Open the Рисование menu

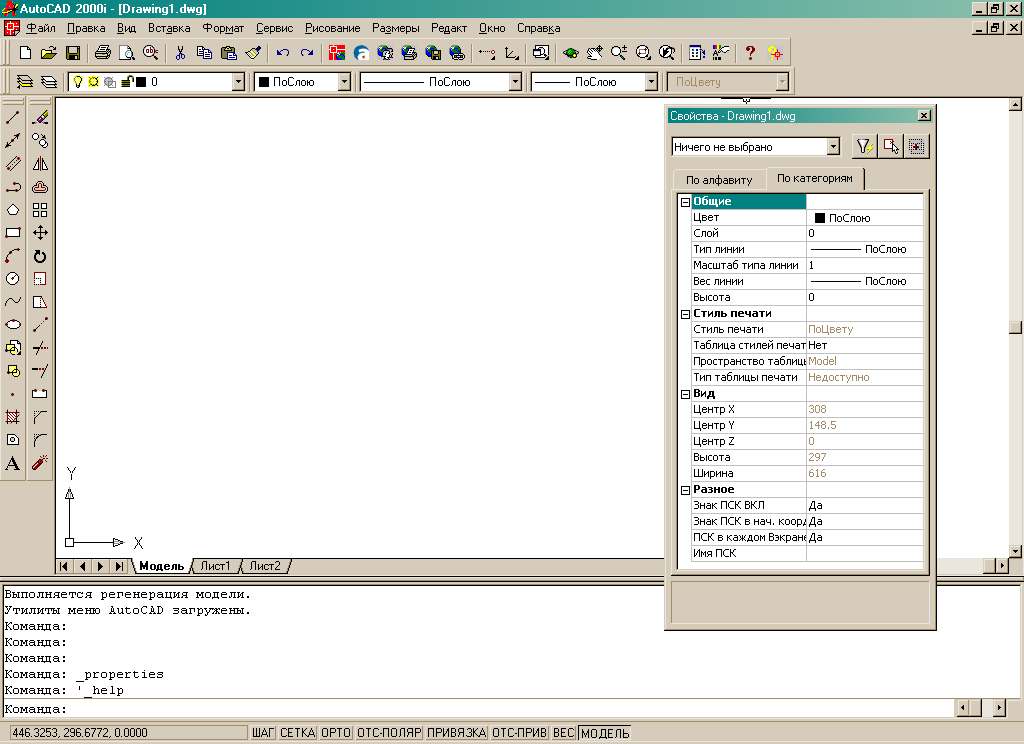click(x=332, y=28)
